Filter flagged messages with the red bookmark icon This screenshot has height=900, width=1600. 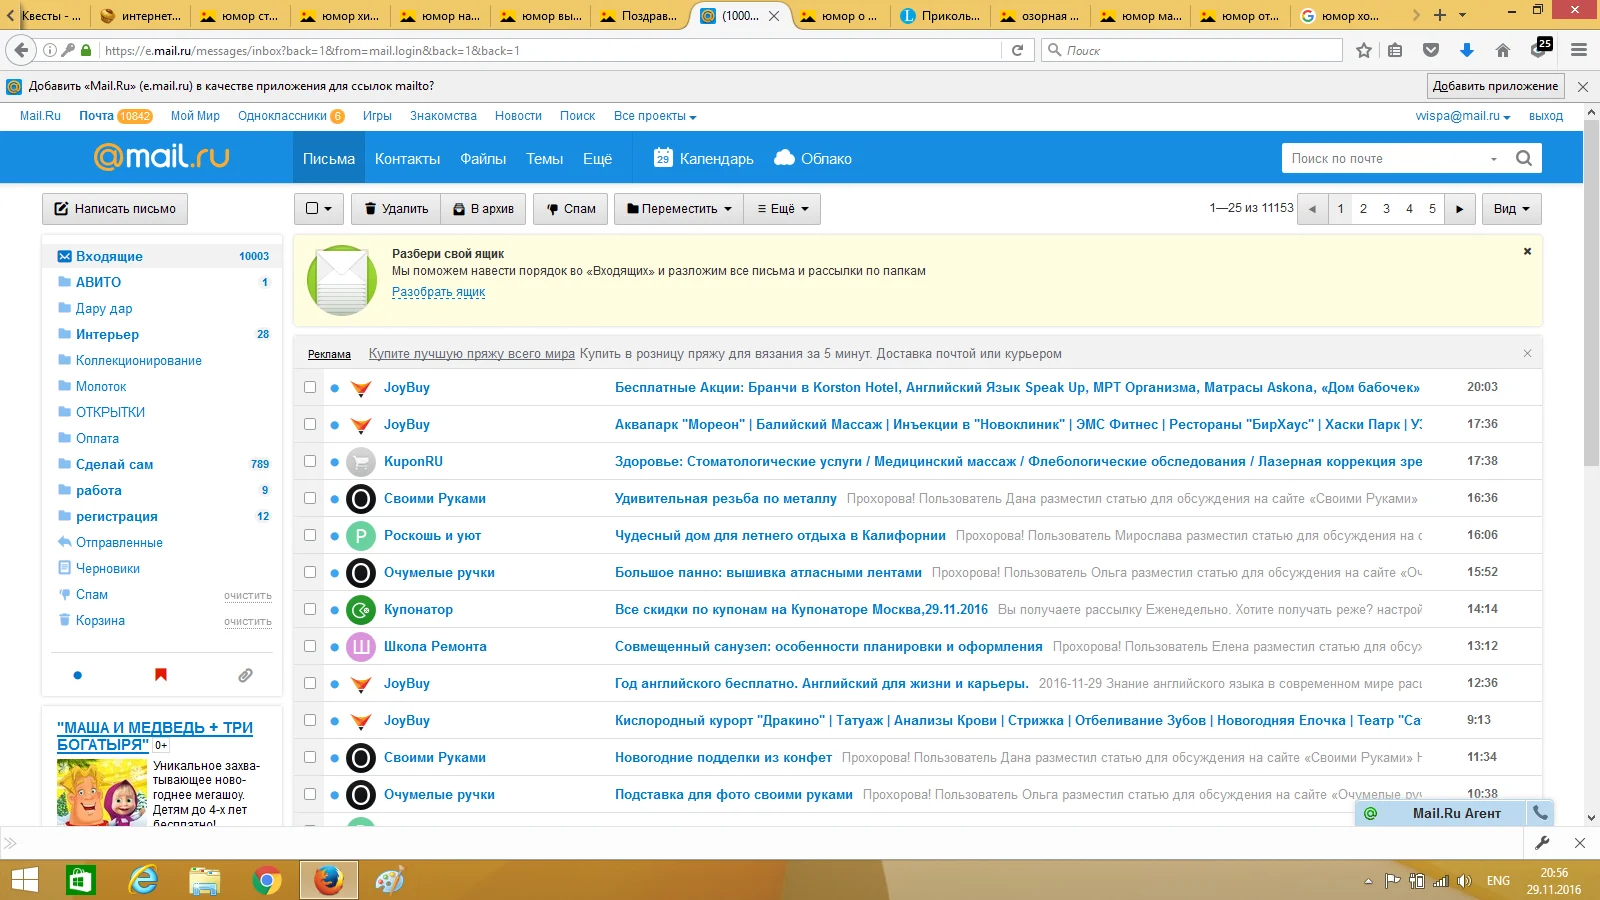[161, 675]
